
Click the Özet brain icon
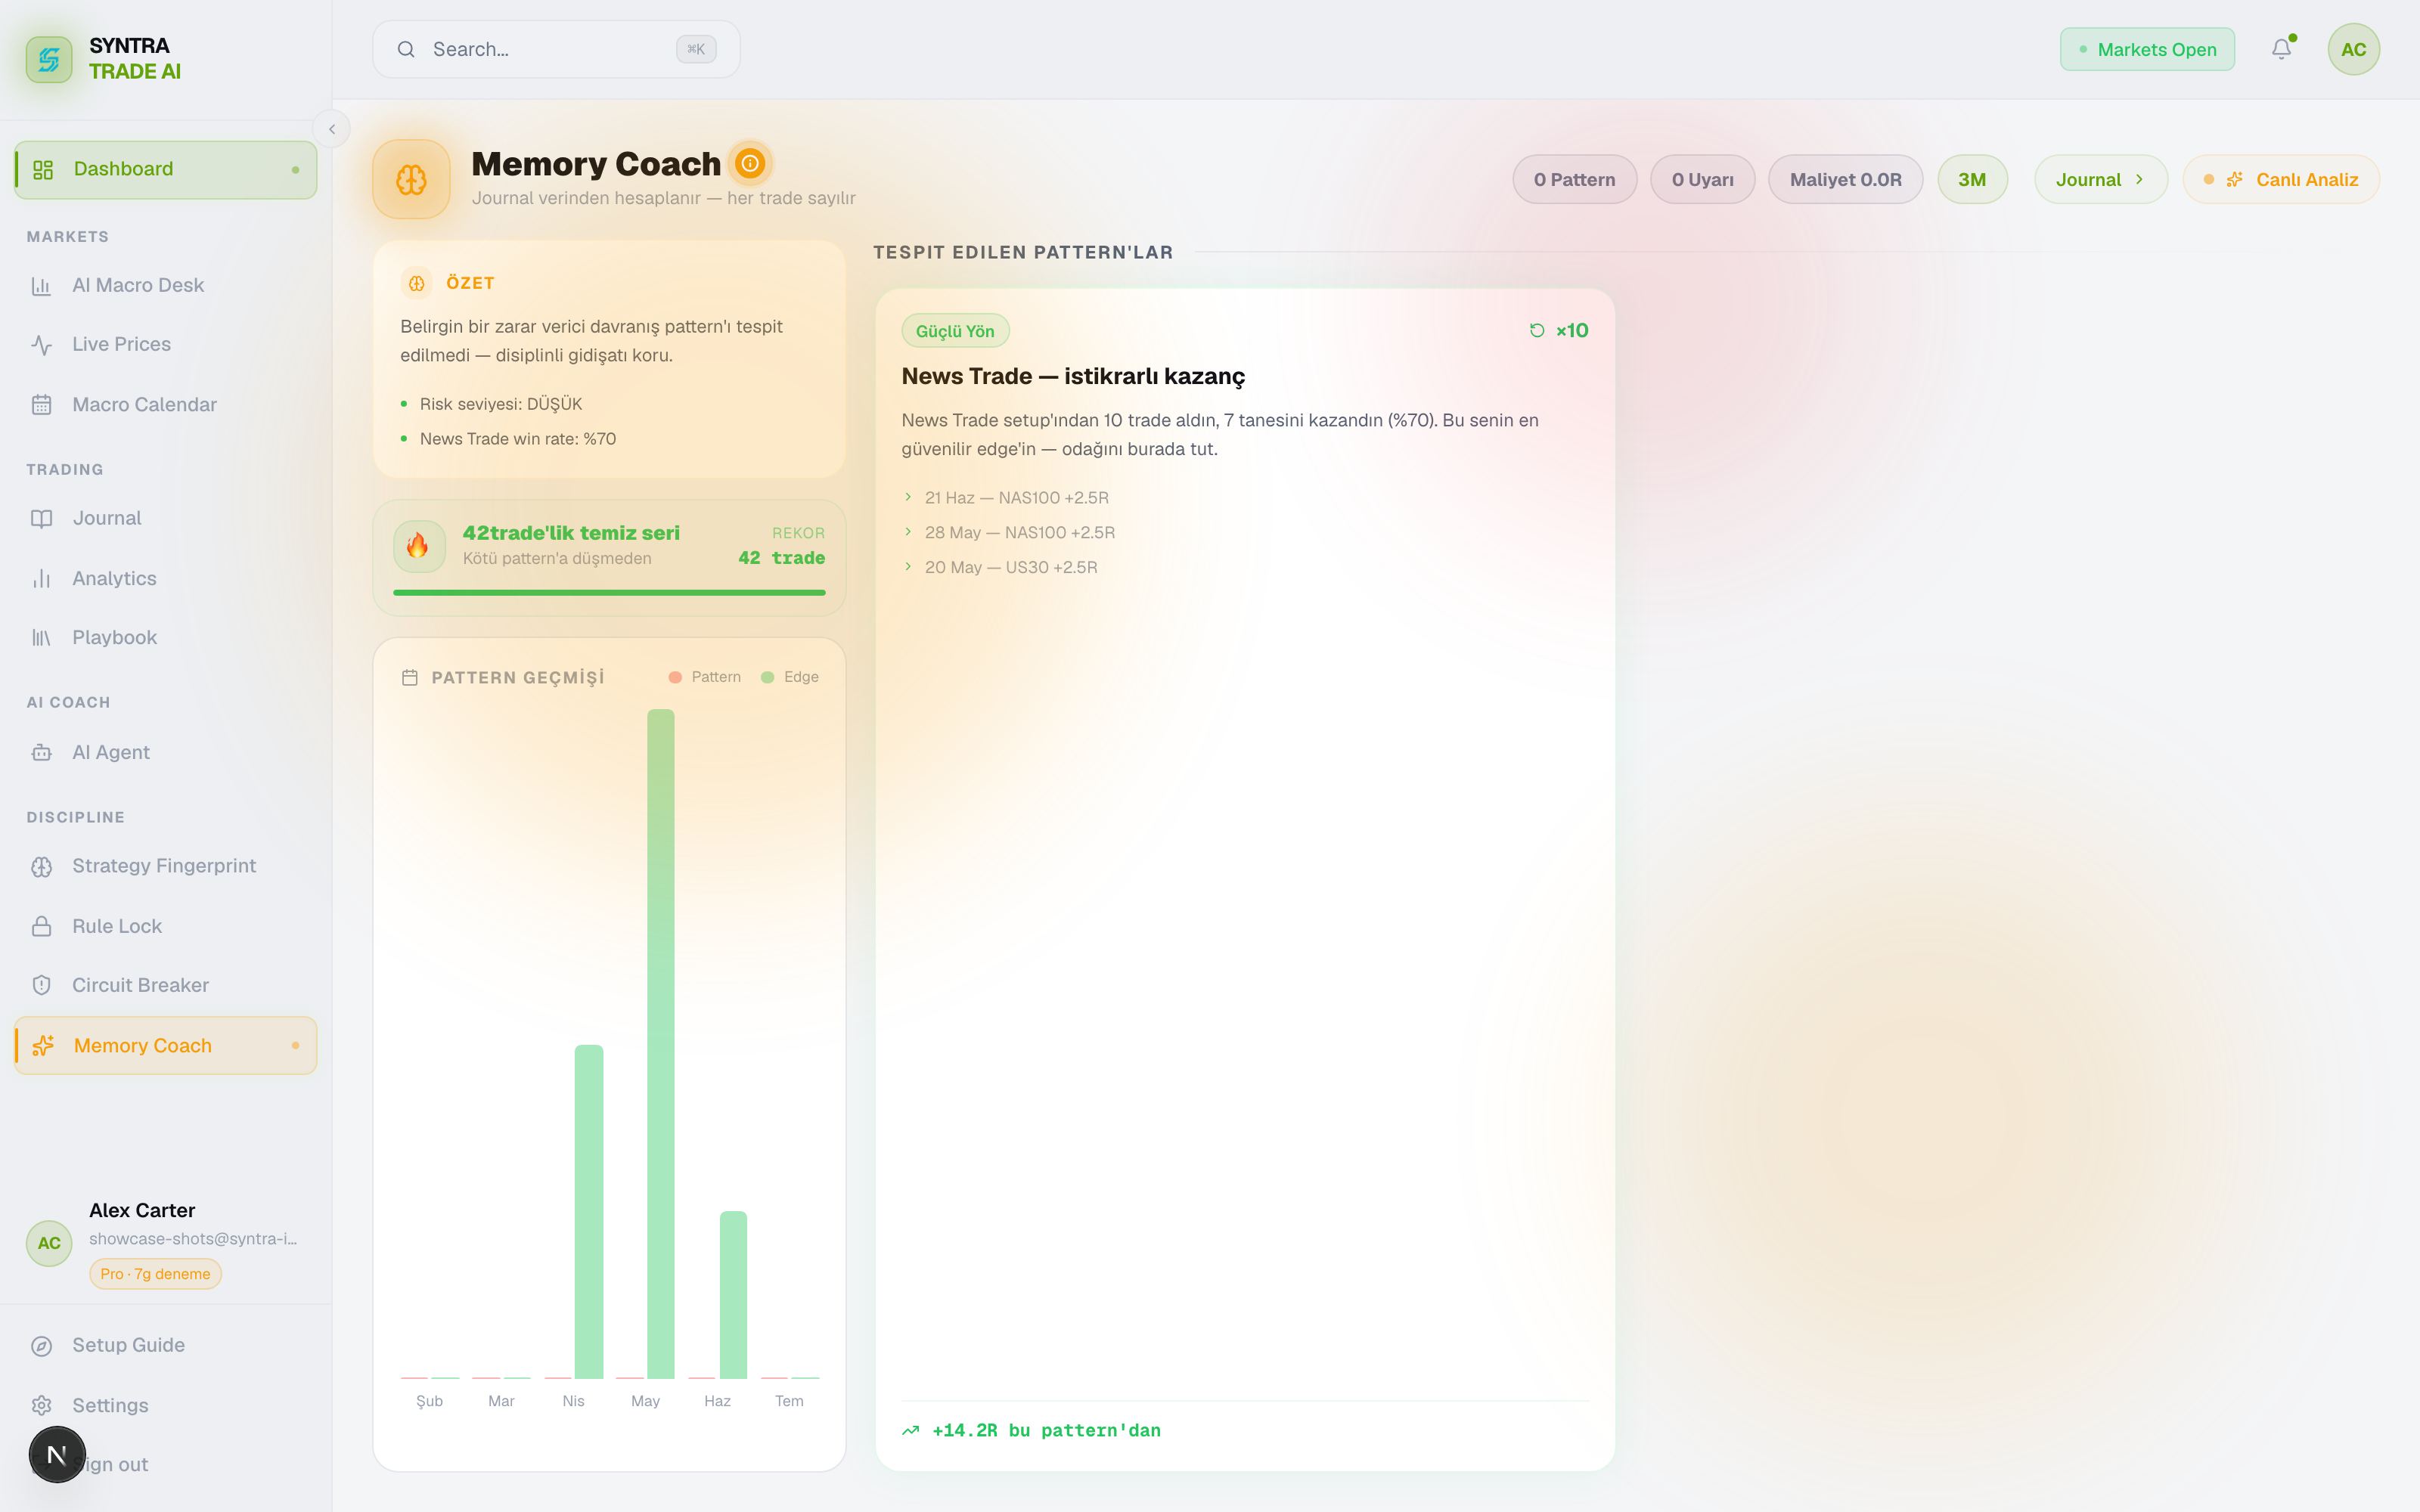tap(416, 283)
